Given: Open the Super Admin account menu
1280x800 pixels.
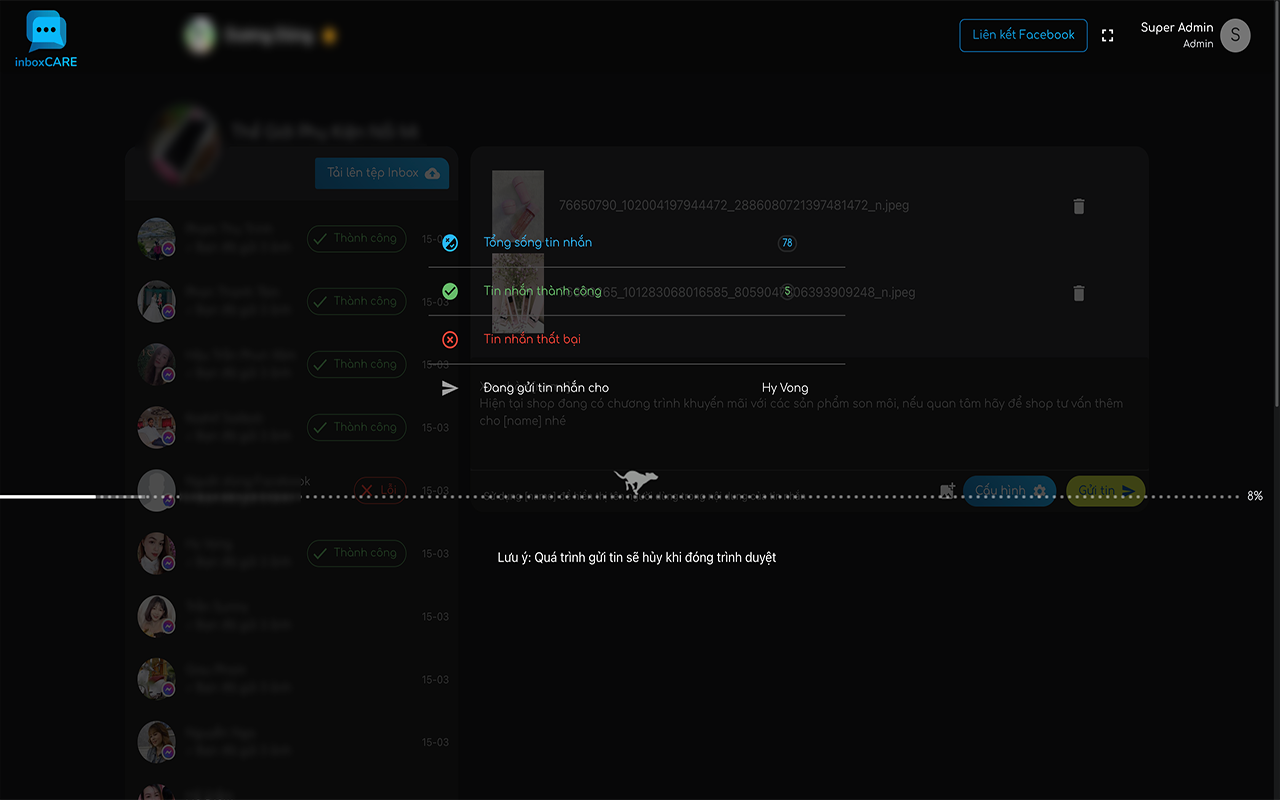Looking at the screenshot, I should point(1195,35).
